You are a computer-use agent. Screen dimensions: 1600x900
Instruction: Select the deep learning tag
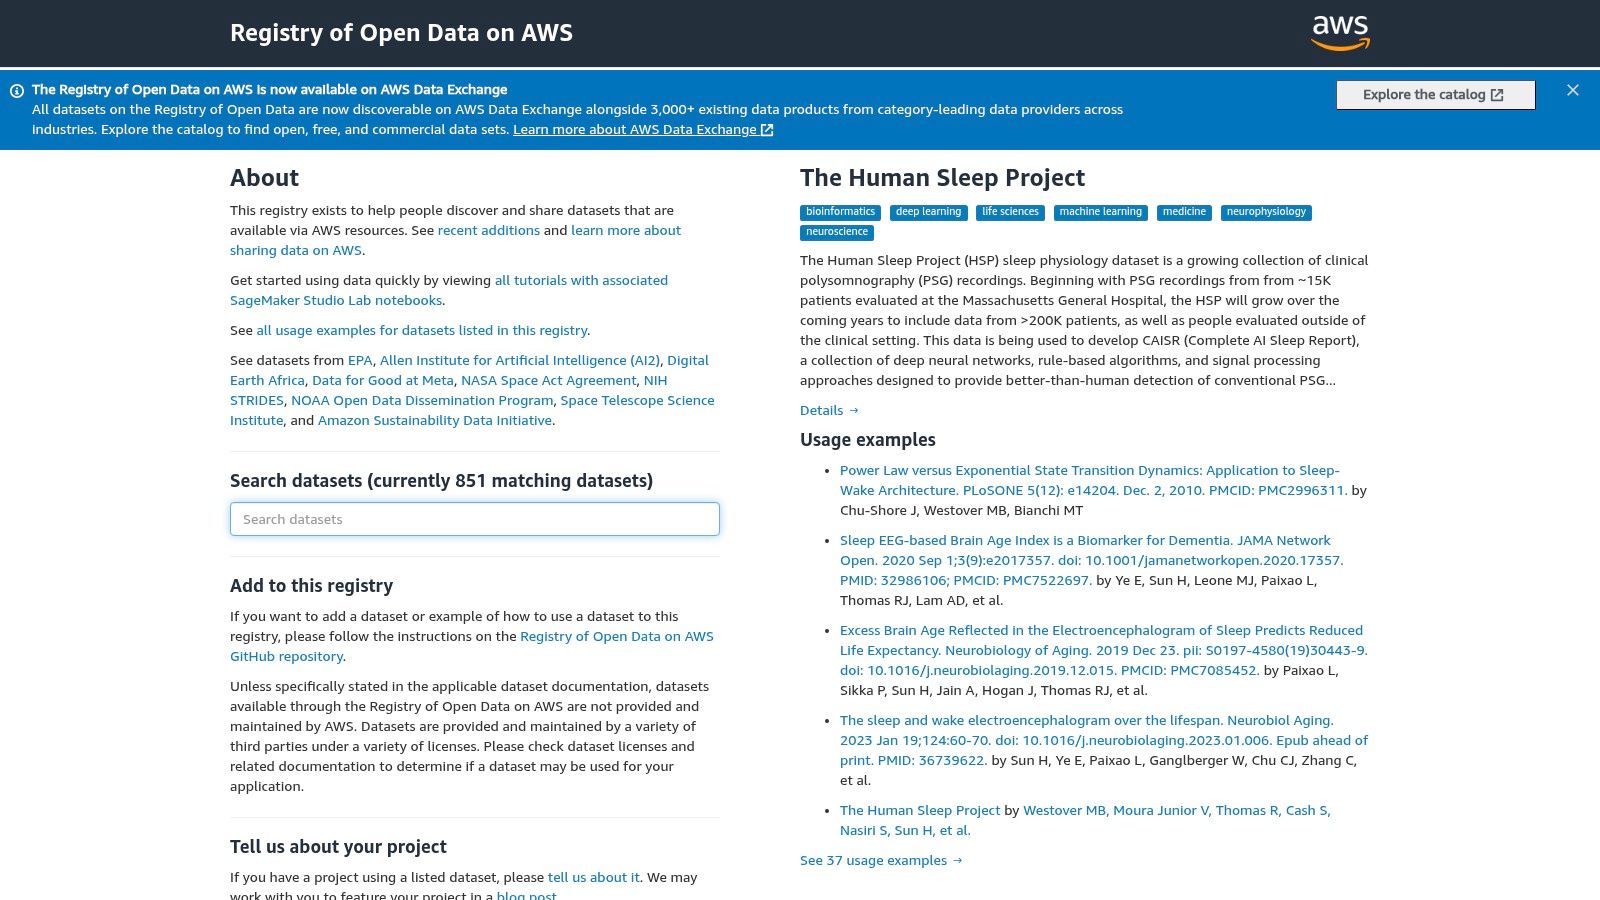pos(928,212)
